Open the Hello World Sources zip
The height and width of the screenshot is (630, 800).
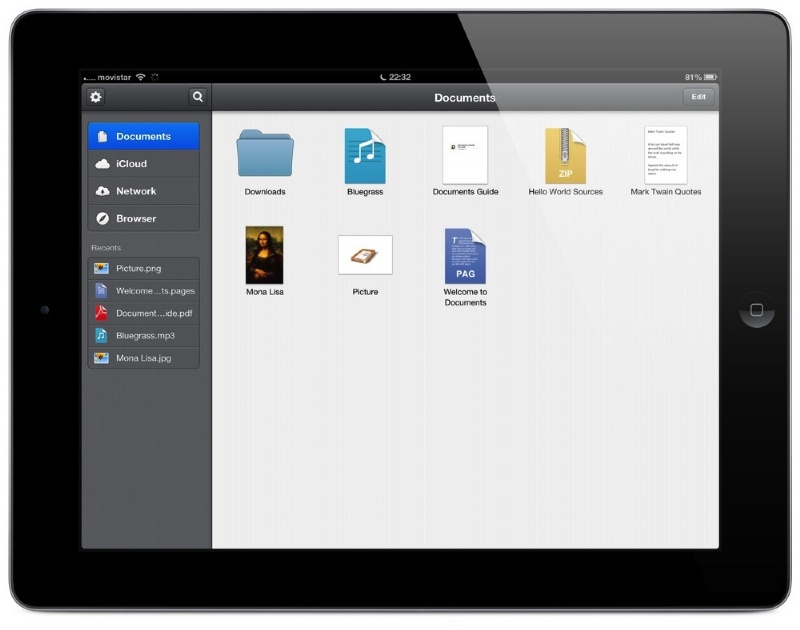(565, 156)
